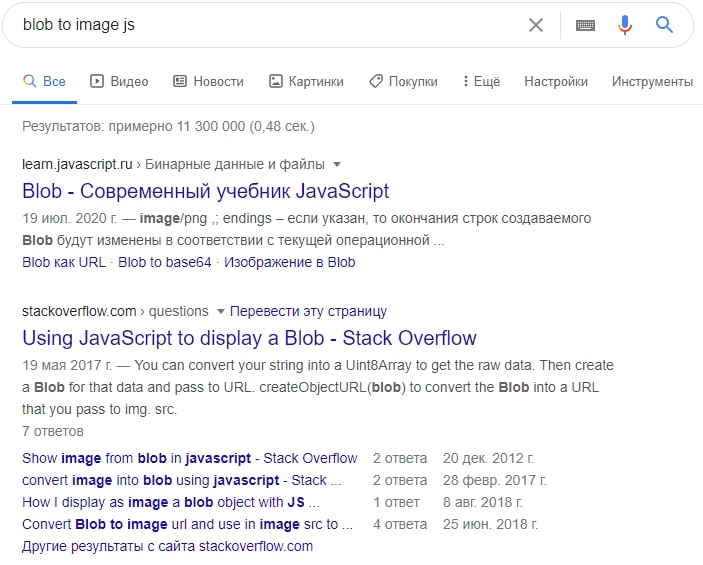This screenshot has width=703, height=565.
Task: Open Blob - Современный учебник JavaScript result
Action: click(x=206, y=191)
